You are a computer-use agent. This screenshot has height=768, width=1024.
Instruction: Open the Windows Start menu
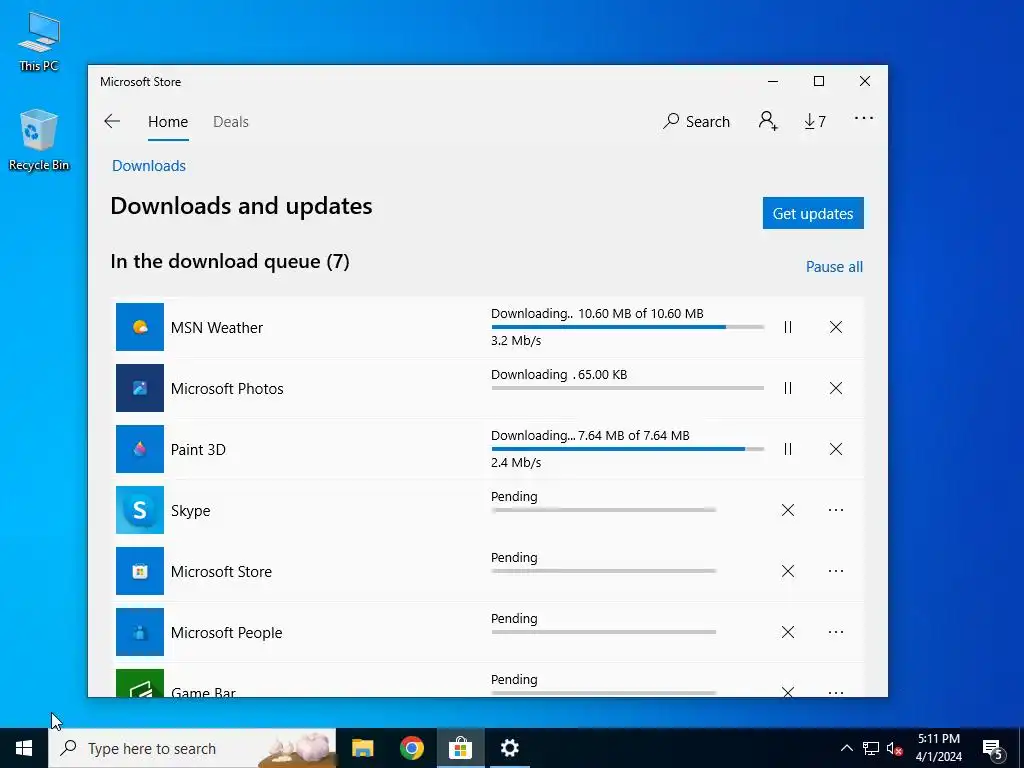[x=24, y=748]
